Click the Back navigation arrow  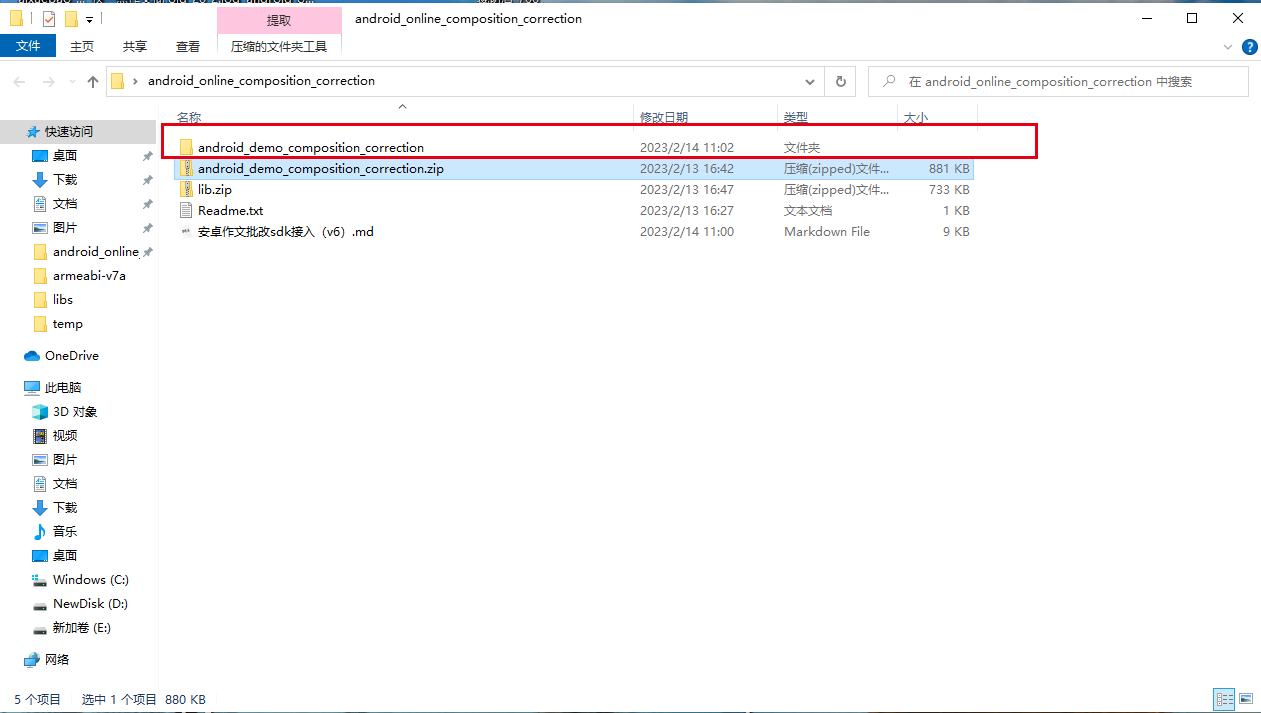(x=20, y=82)
